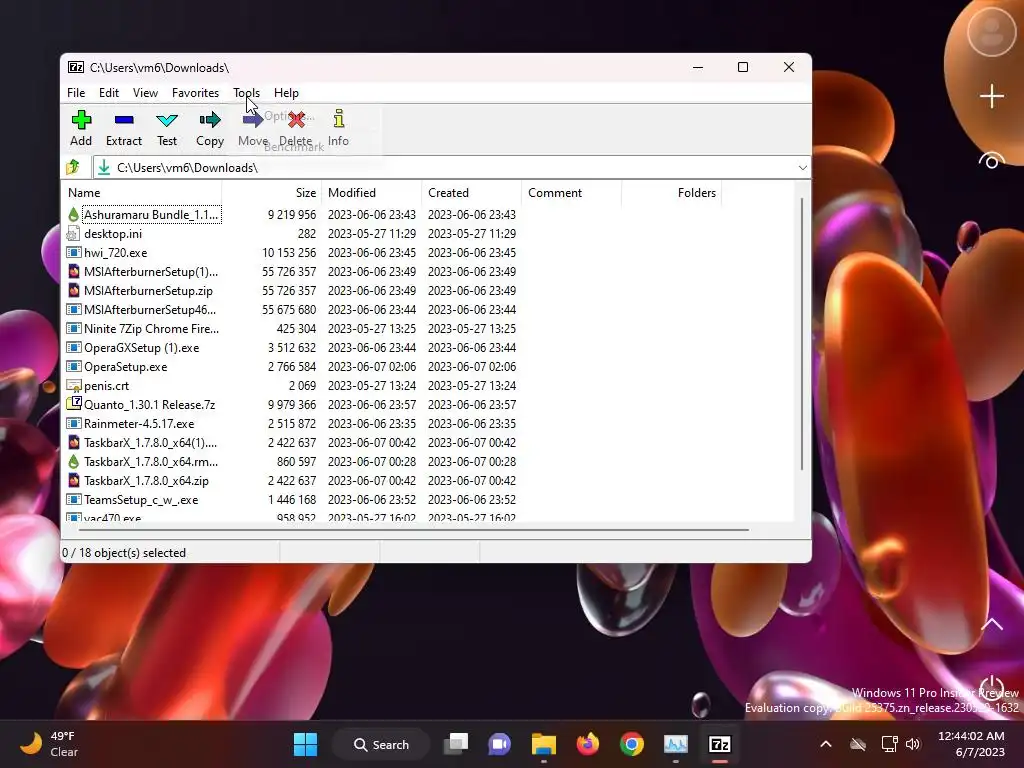Sort the file list by Size column
This screenshot has height=768, width=1024.
[272, 193]
